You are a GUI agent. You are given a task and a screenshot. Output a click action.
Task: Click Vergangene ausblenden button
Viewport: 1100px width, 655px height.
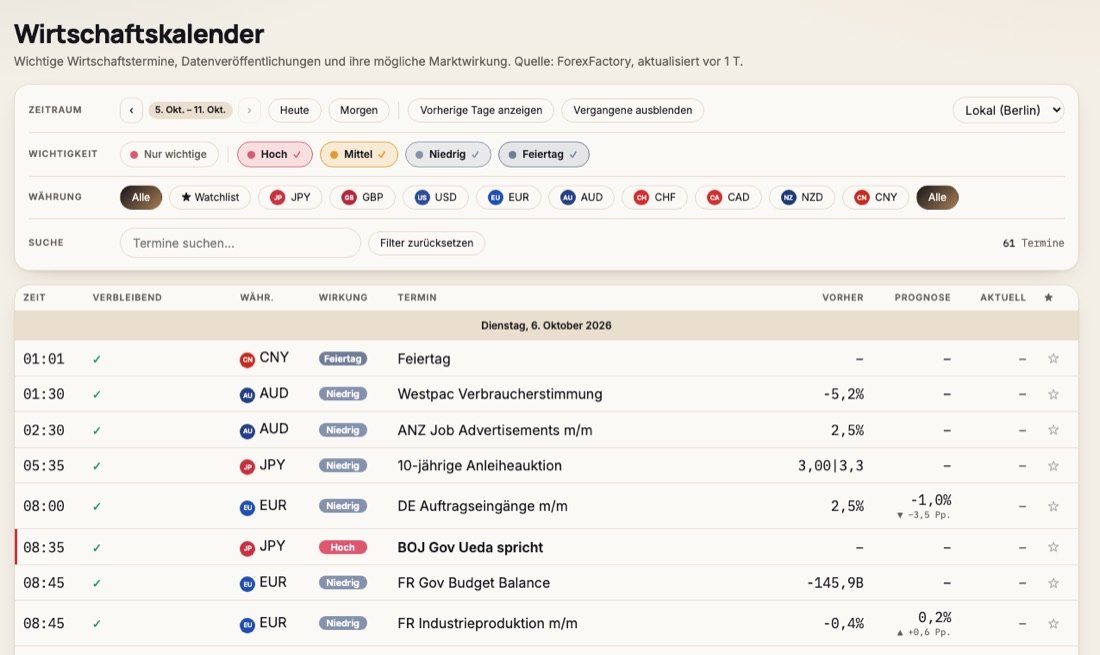coord(633,110)
